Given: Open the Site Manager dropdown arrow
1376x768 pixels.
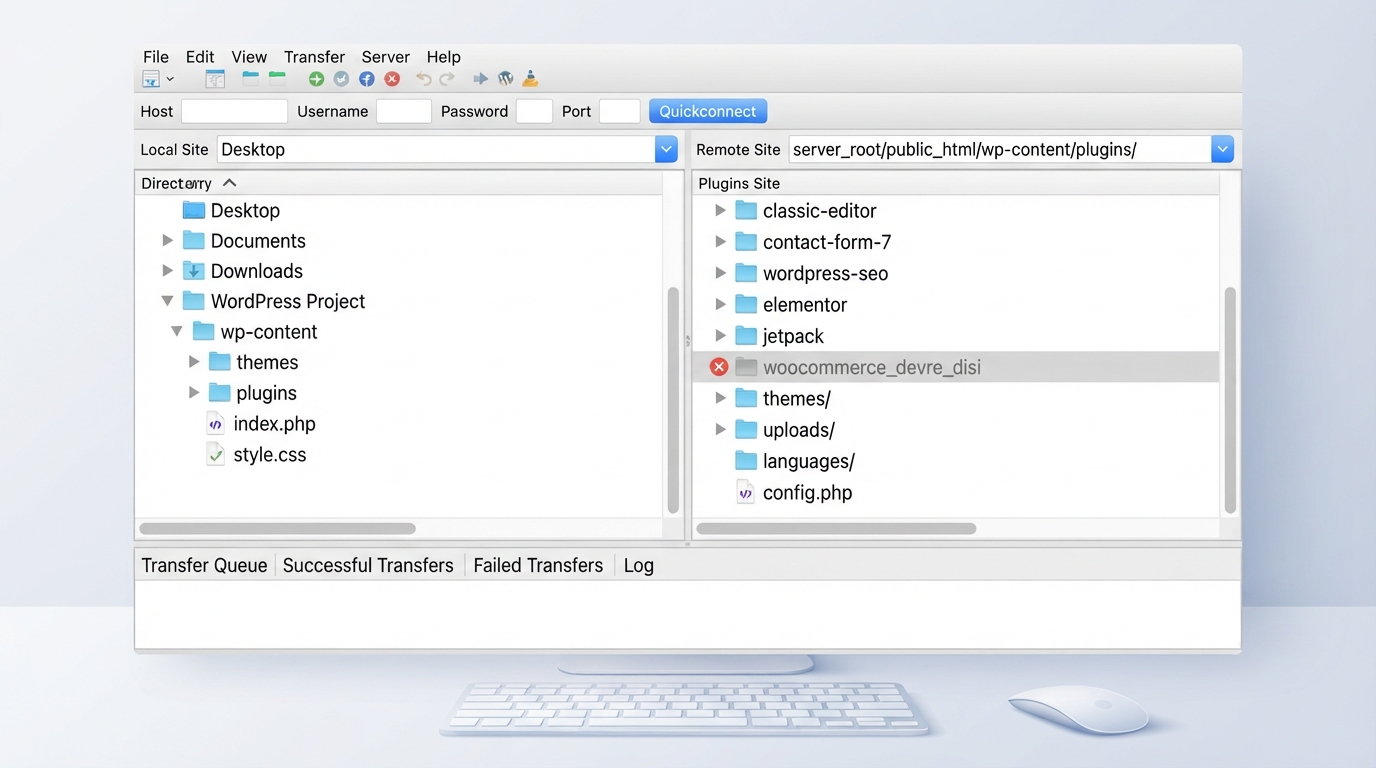Looking at the screenshot, I should click(x=170, y=79).
